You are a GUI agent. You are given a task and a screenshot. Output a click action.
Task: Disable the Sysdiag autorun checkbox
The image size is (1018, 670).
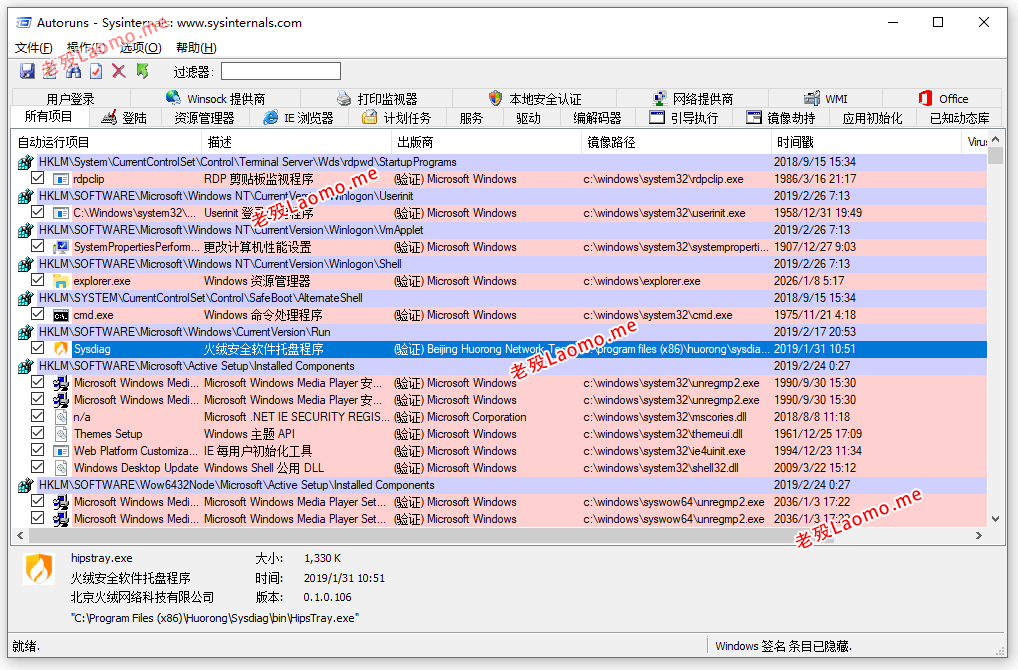[38, 347]
